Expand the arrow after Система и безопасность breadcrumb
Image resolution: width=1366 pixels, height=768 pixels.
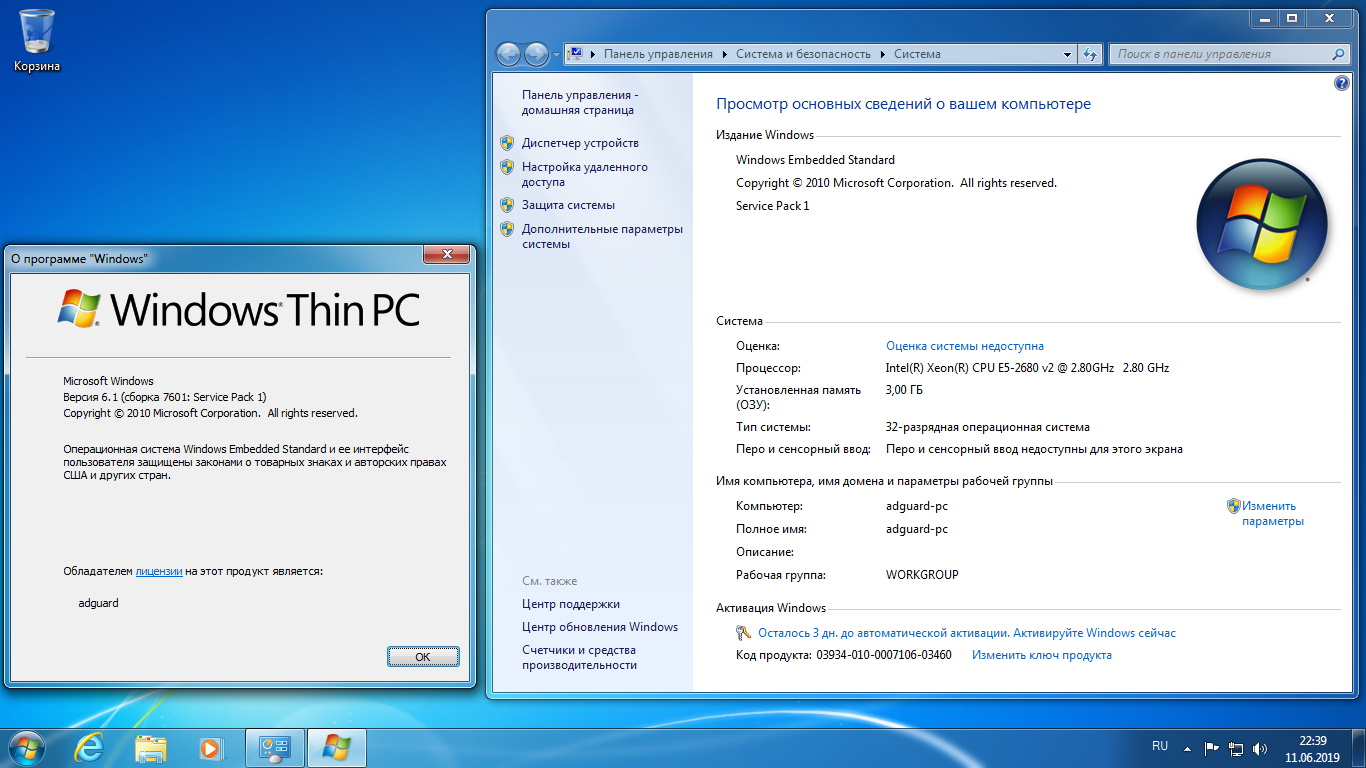(883, 54)
